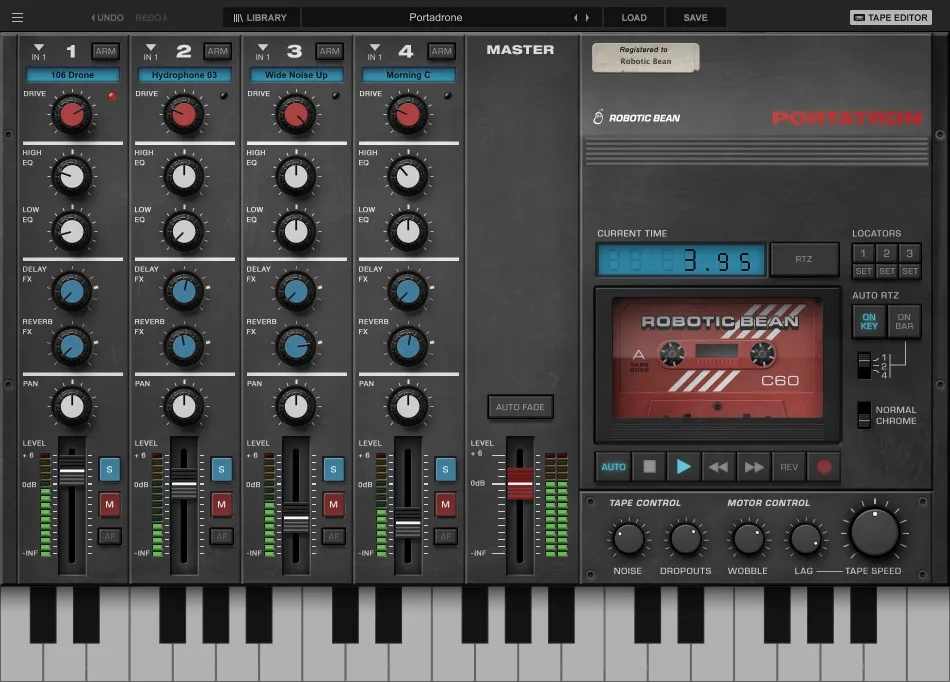Click track 4 Pan knob

coord(408,406)
